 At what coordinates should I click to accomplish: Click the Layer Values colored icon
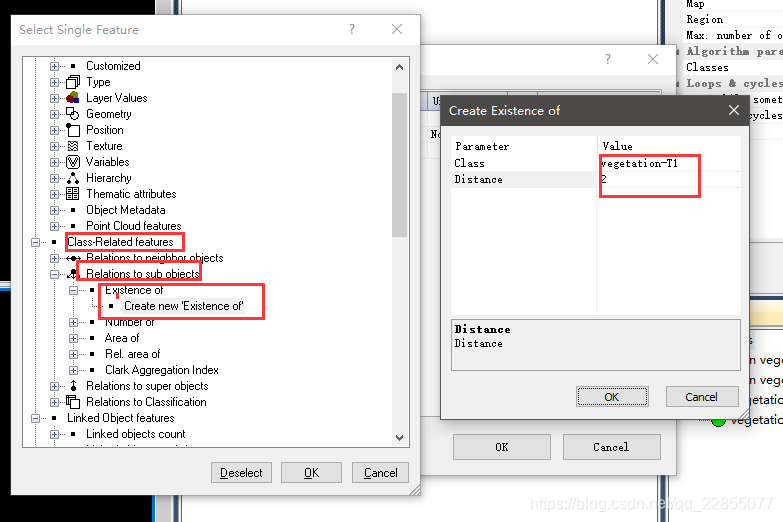pos(73,98)
